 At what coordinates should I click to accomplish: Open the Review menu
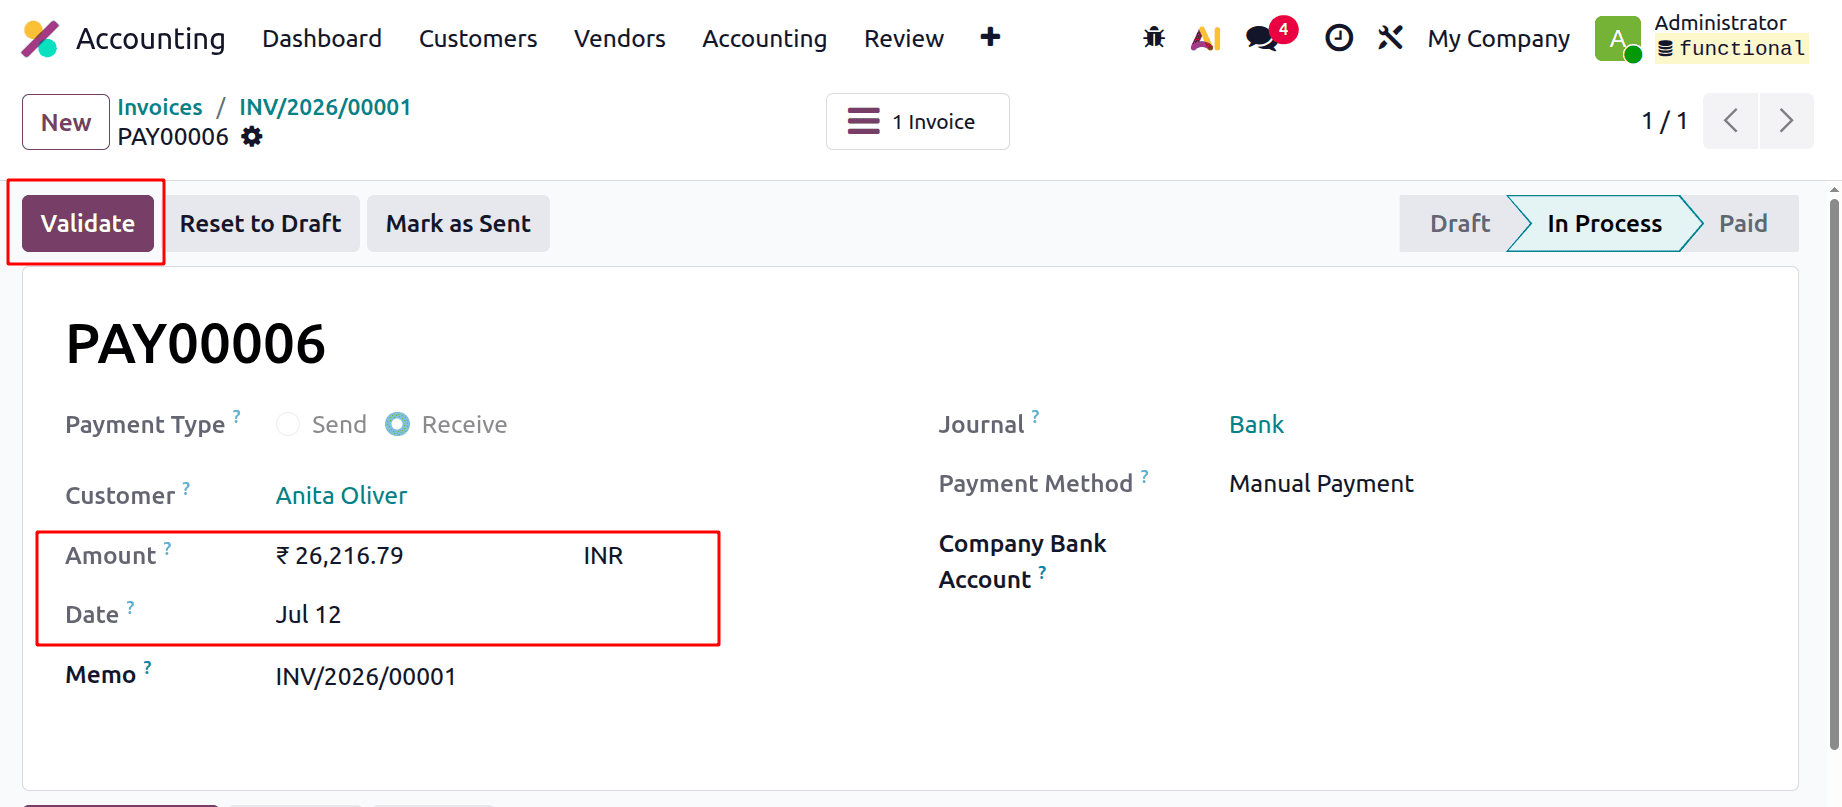[904, 38]
